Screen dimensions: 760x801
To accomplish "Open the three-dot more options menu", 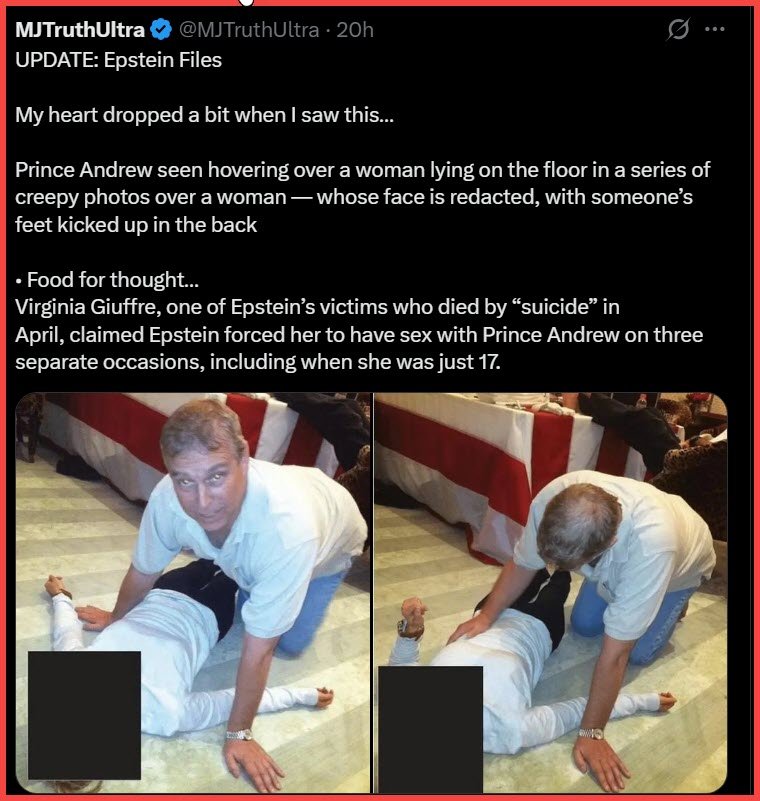I will point(715,29).
